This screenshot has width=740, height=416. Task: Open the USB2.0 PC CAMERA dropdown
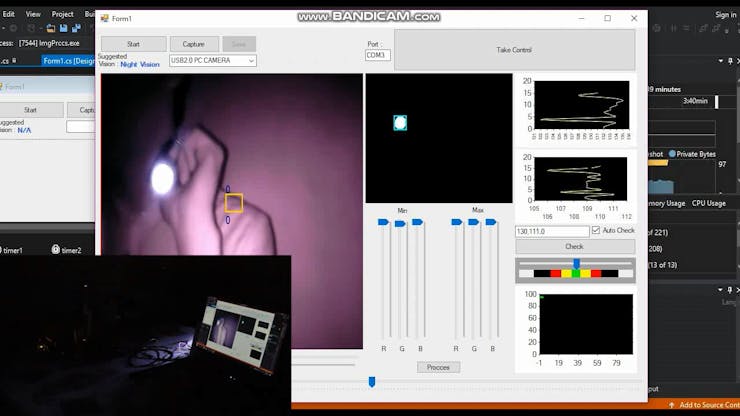213,60
